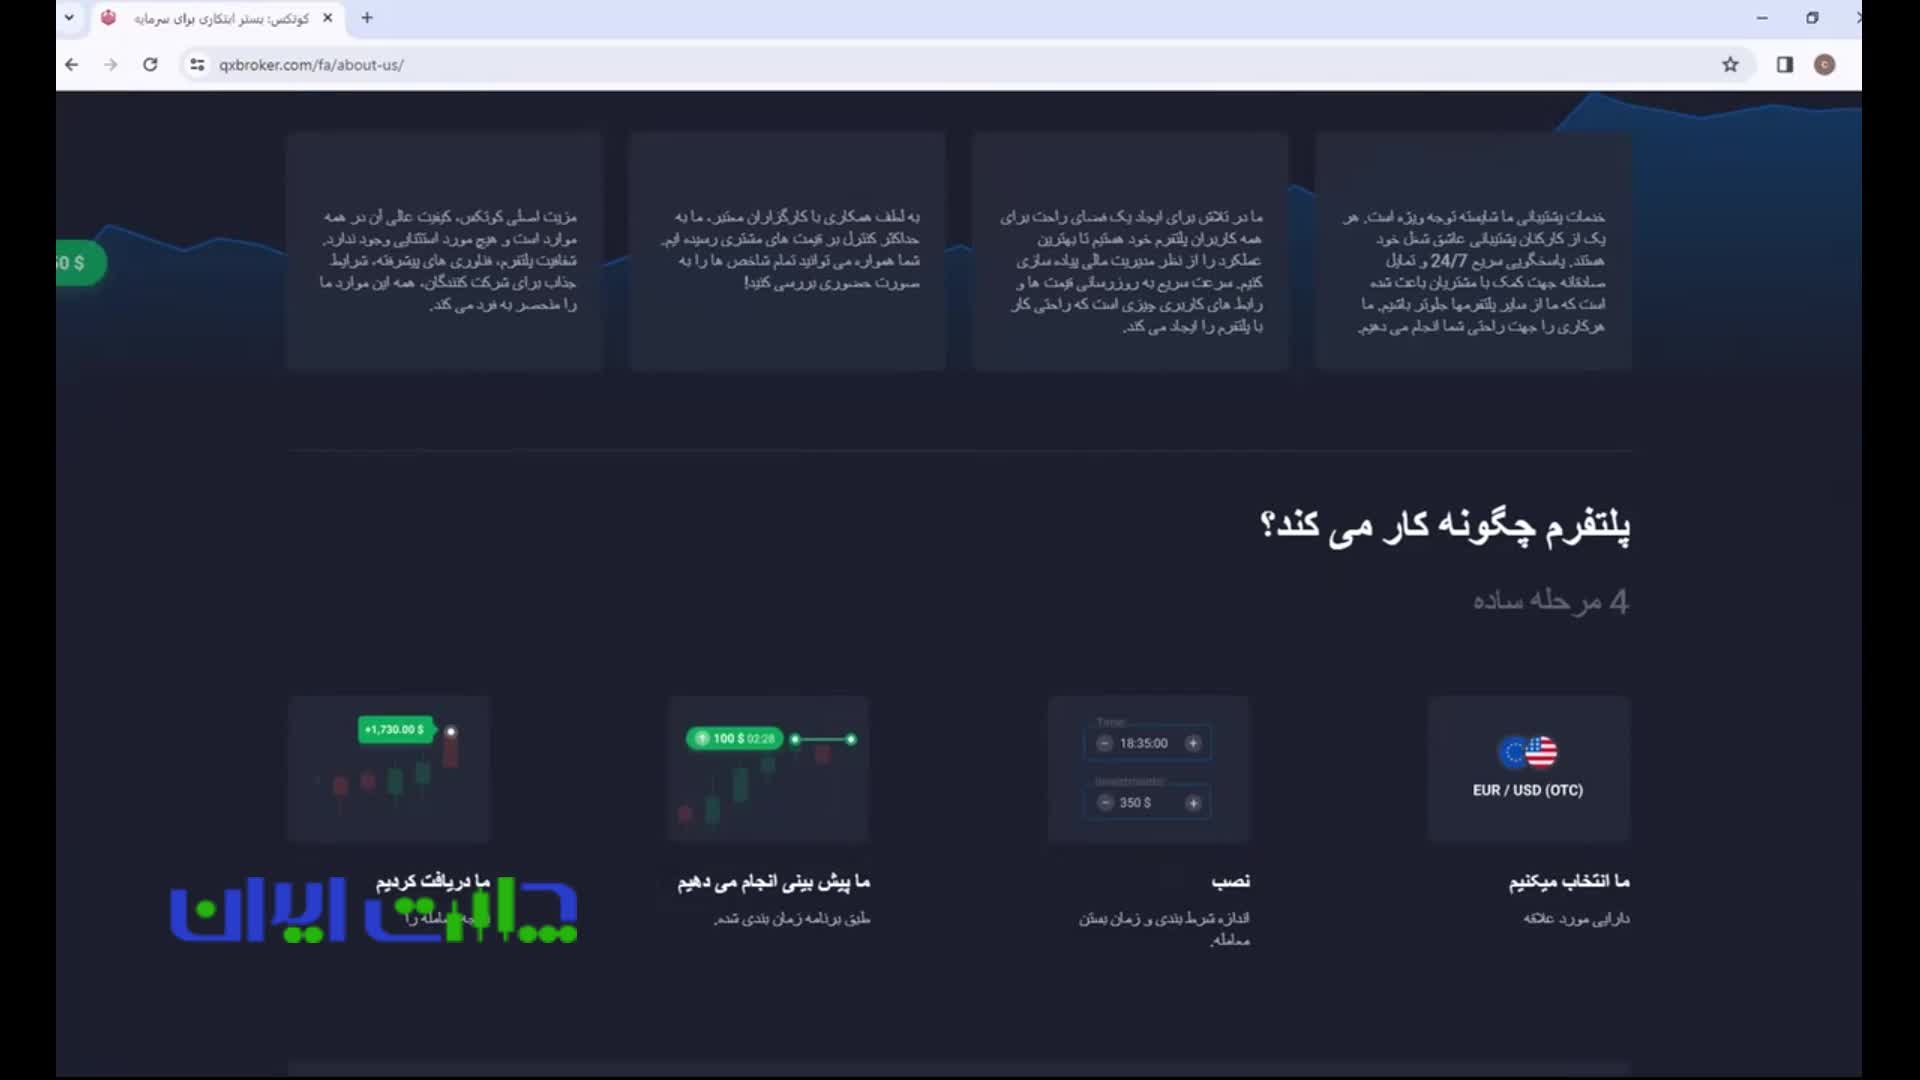Open the Chrome profile avatar
Screen dimensions: 1920x1080
1824,65
